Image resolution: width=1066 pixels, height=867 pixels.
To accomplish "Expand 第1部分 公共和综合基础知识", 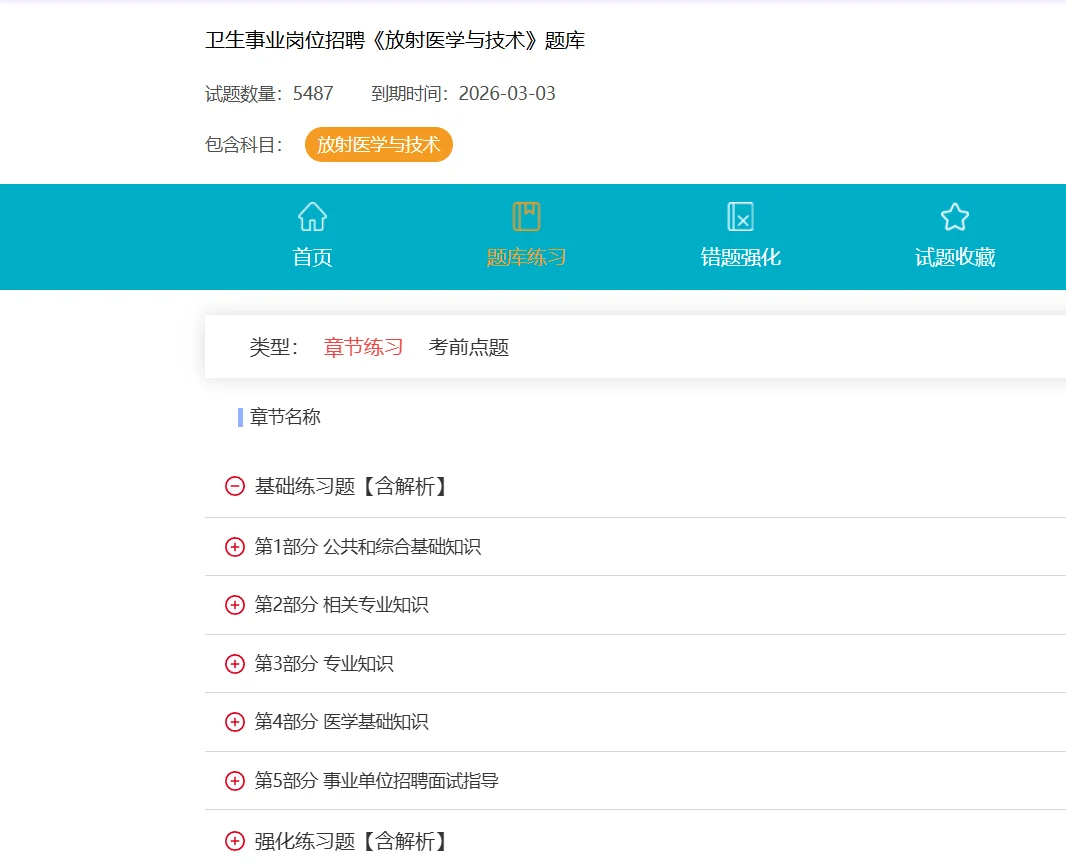I will [x=233, y=546].
